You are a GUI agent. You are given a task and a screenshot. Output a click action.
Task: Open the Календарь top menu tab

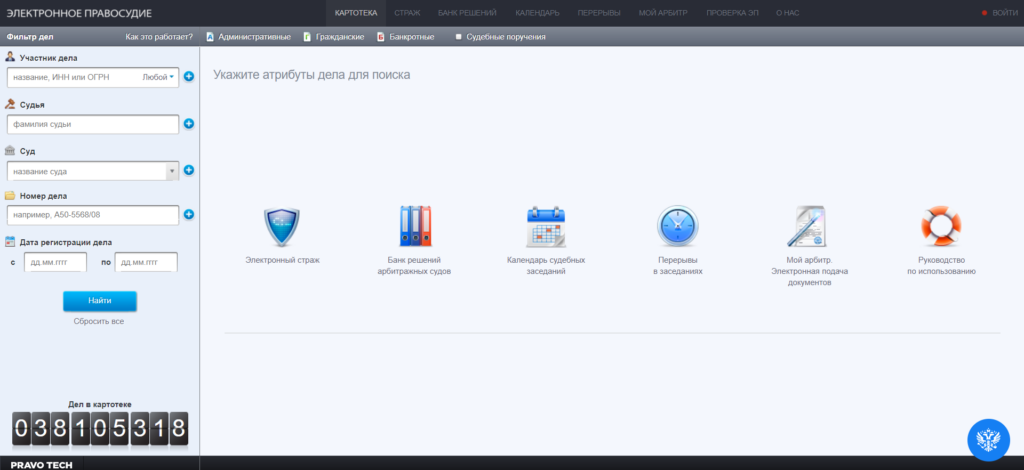(x=537, y=12)
